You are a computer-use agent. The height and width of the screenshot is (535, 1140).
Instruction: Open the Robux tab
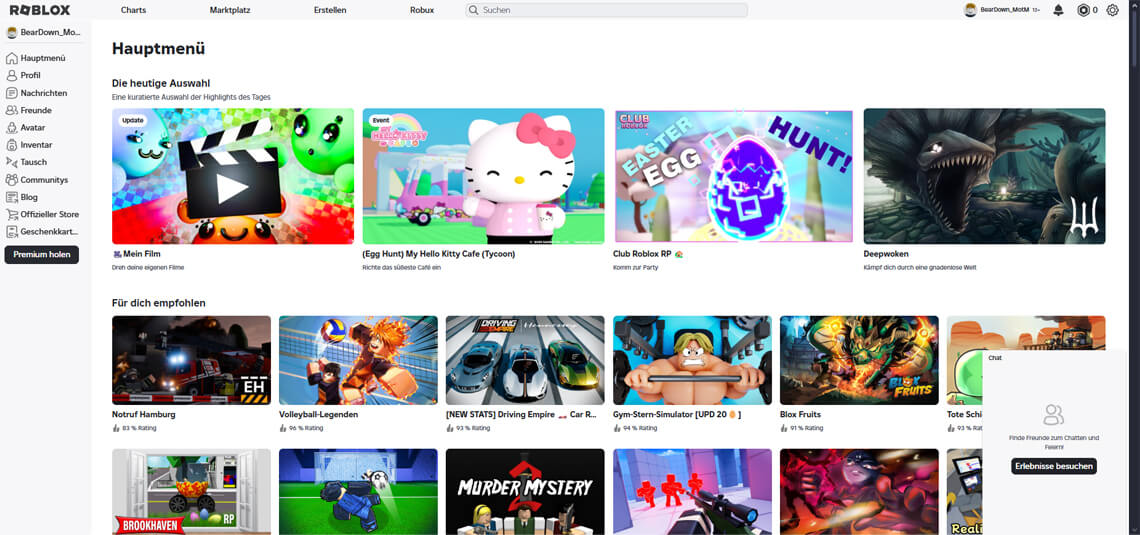point(422,10)
